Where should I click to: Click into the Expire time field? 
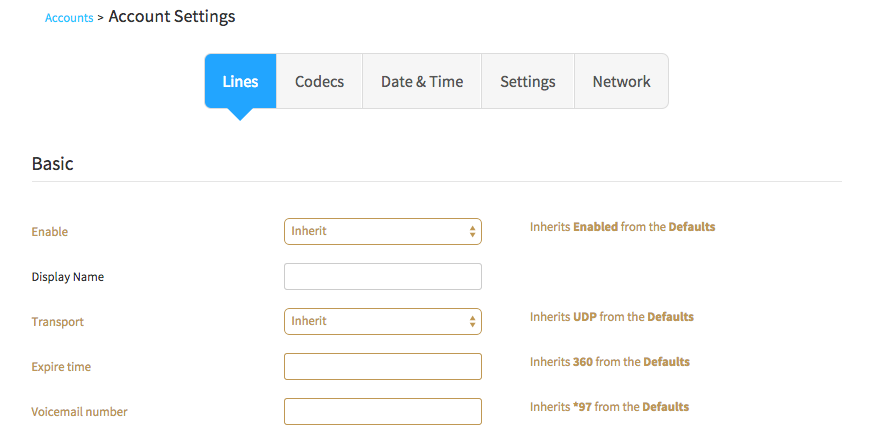pyautogui.click(x=382, y=366)
